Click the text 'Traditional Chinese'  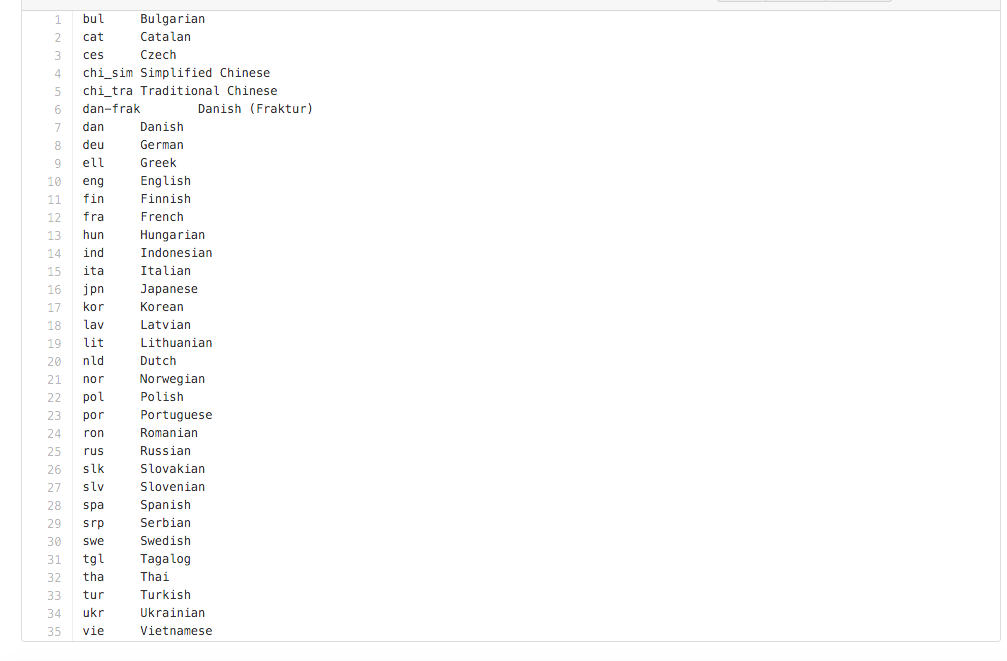209,91
